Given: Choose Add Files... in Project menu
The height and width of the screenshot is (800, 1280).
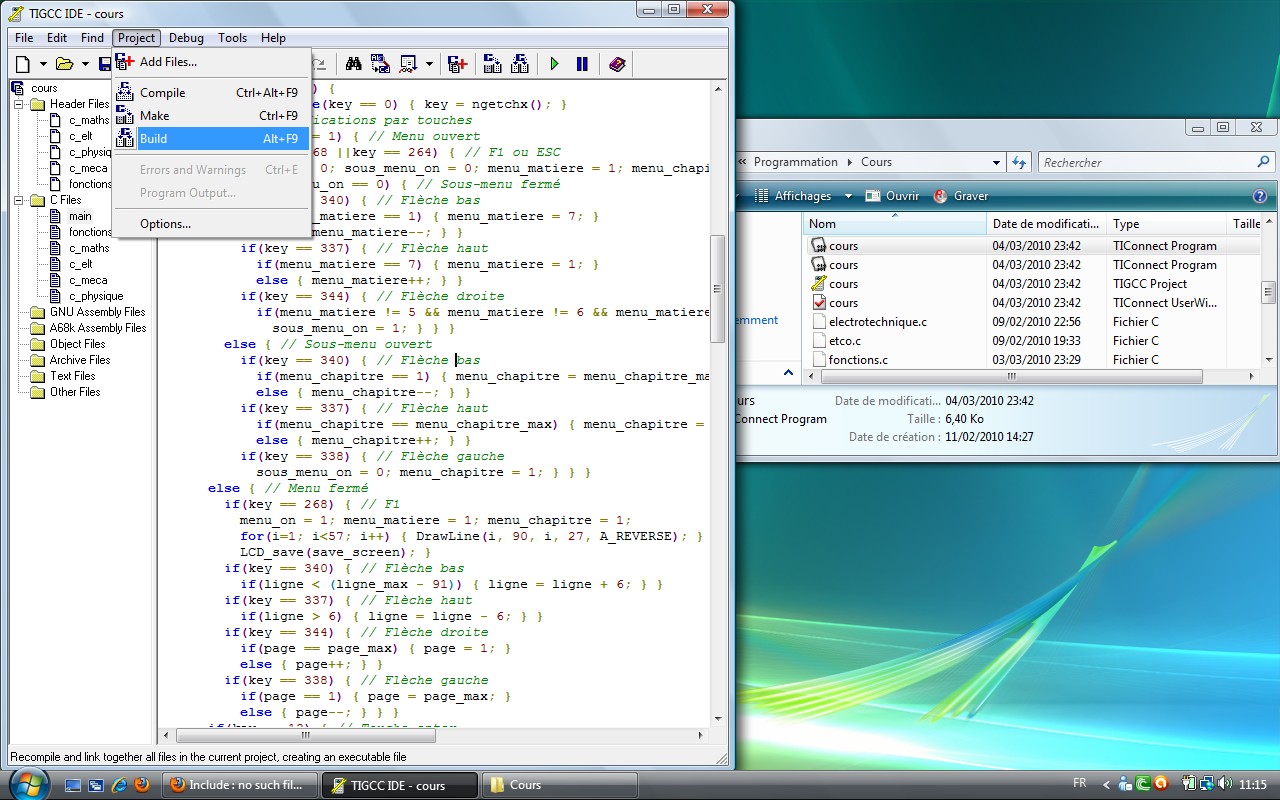Looking at the screenshot, I should click(x=212, y=62).
